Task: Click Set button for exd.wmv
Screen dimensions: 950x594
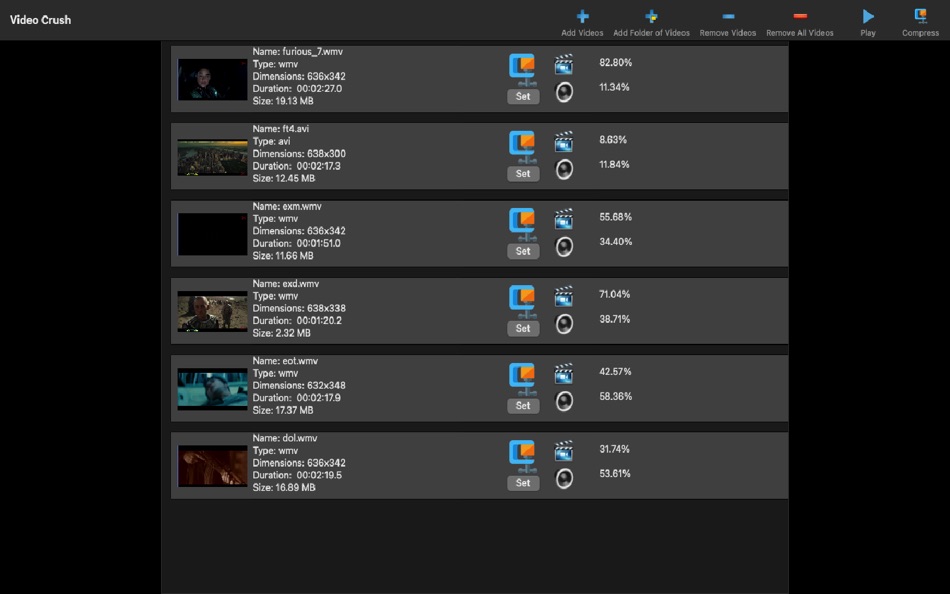Action: point(523,329)
